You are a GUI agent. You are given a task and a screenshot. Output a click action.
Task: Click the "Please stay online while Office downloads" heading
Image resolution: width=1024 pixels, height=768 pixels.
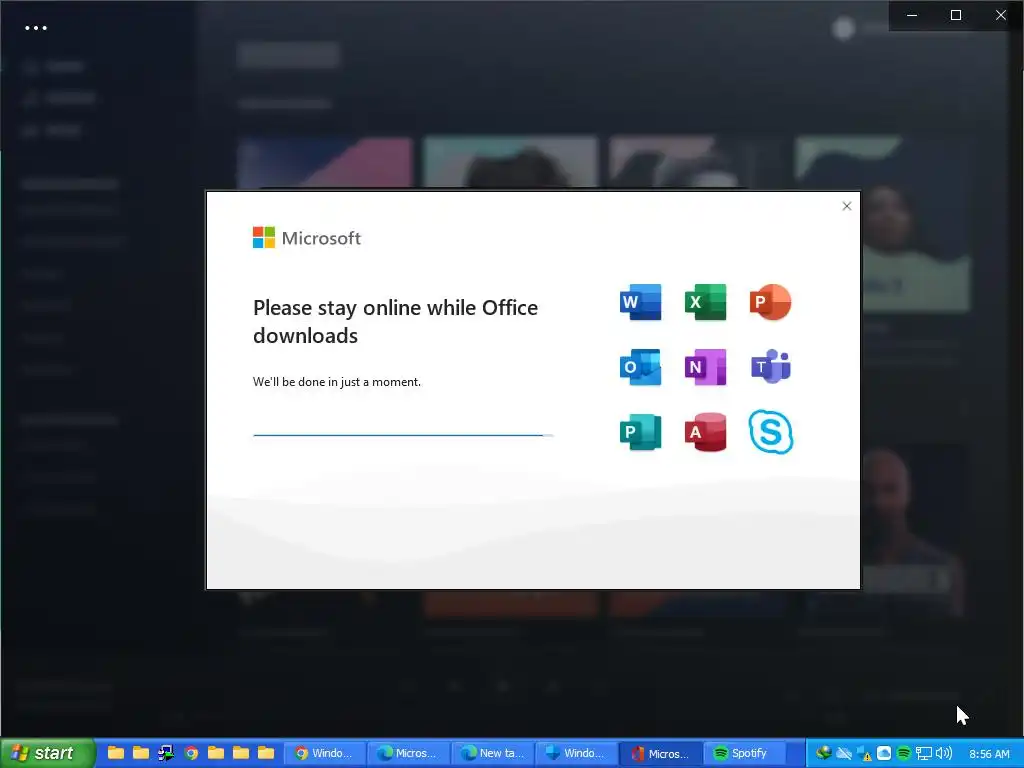pyautogui.click(x=395, y=321)
